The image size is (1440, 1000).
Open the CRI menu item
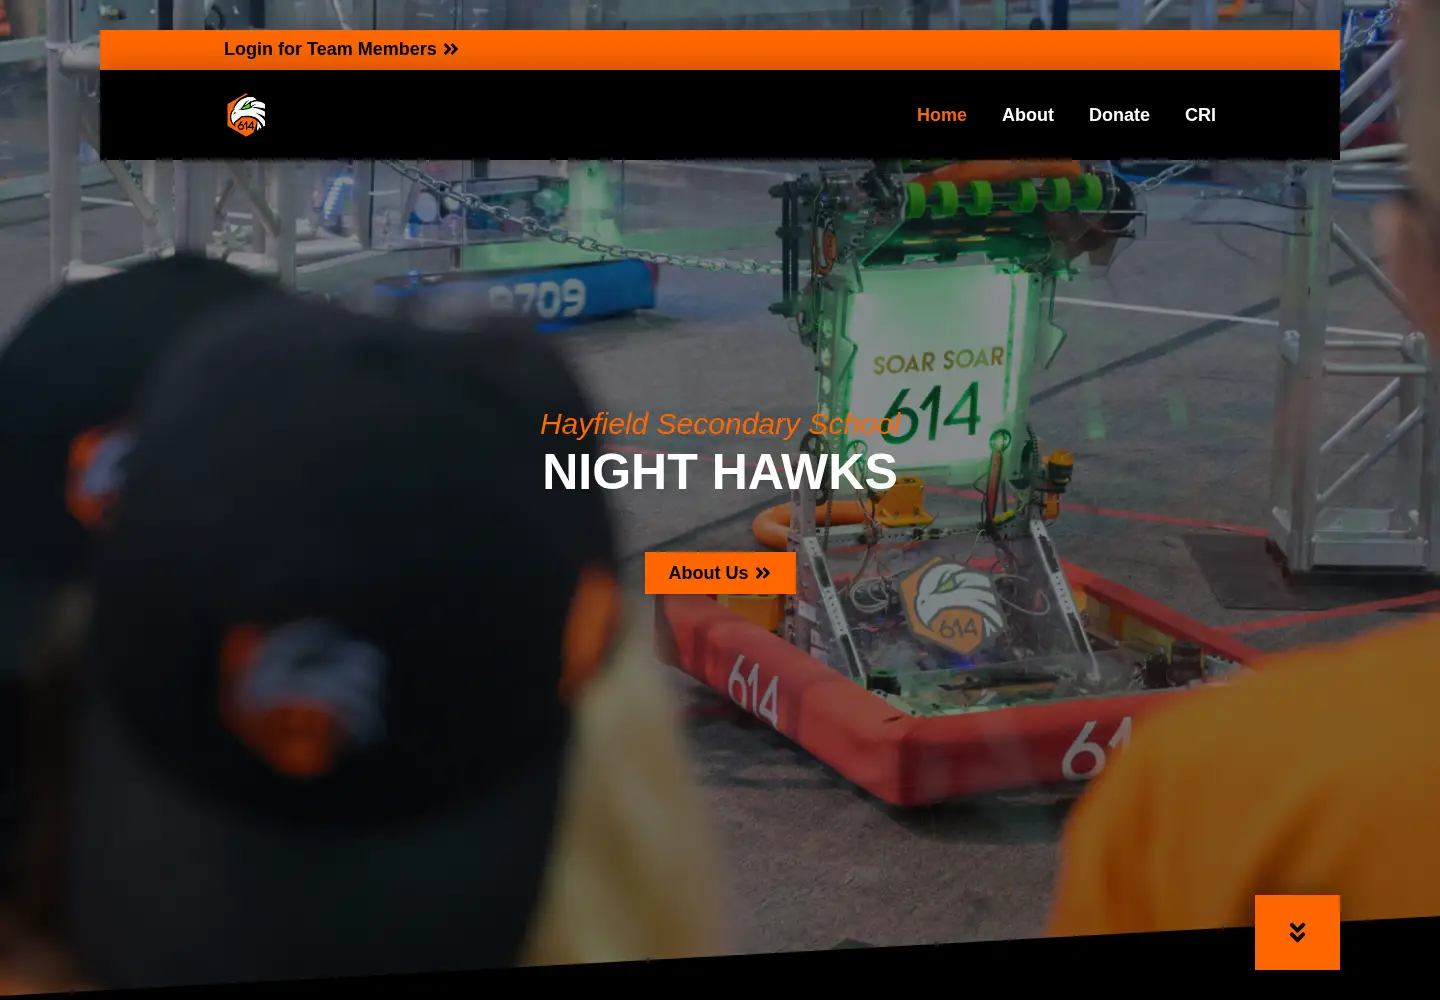[1200, 115]
